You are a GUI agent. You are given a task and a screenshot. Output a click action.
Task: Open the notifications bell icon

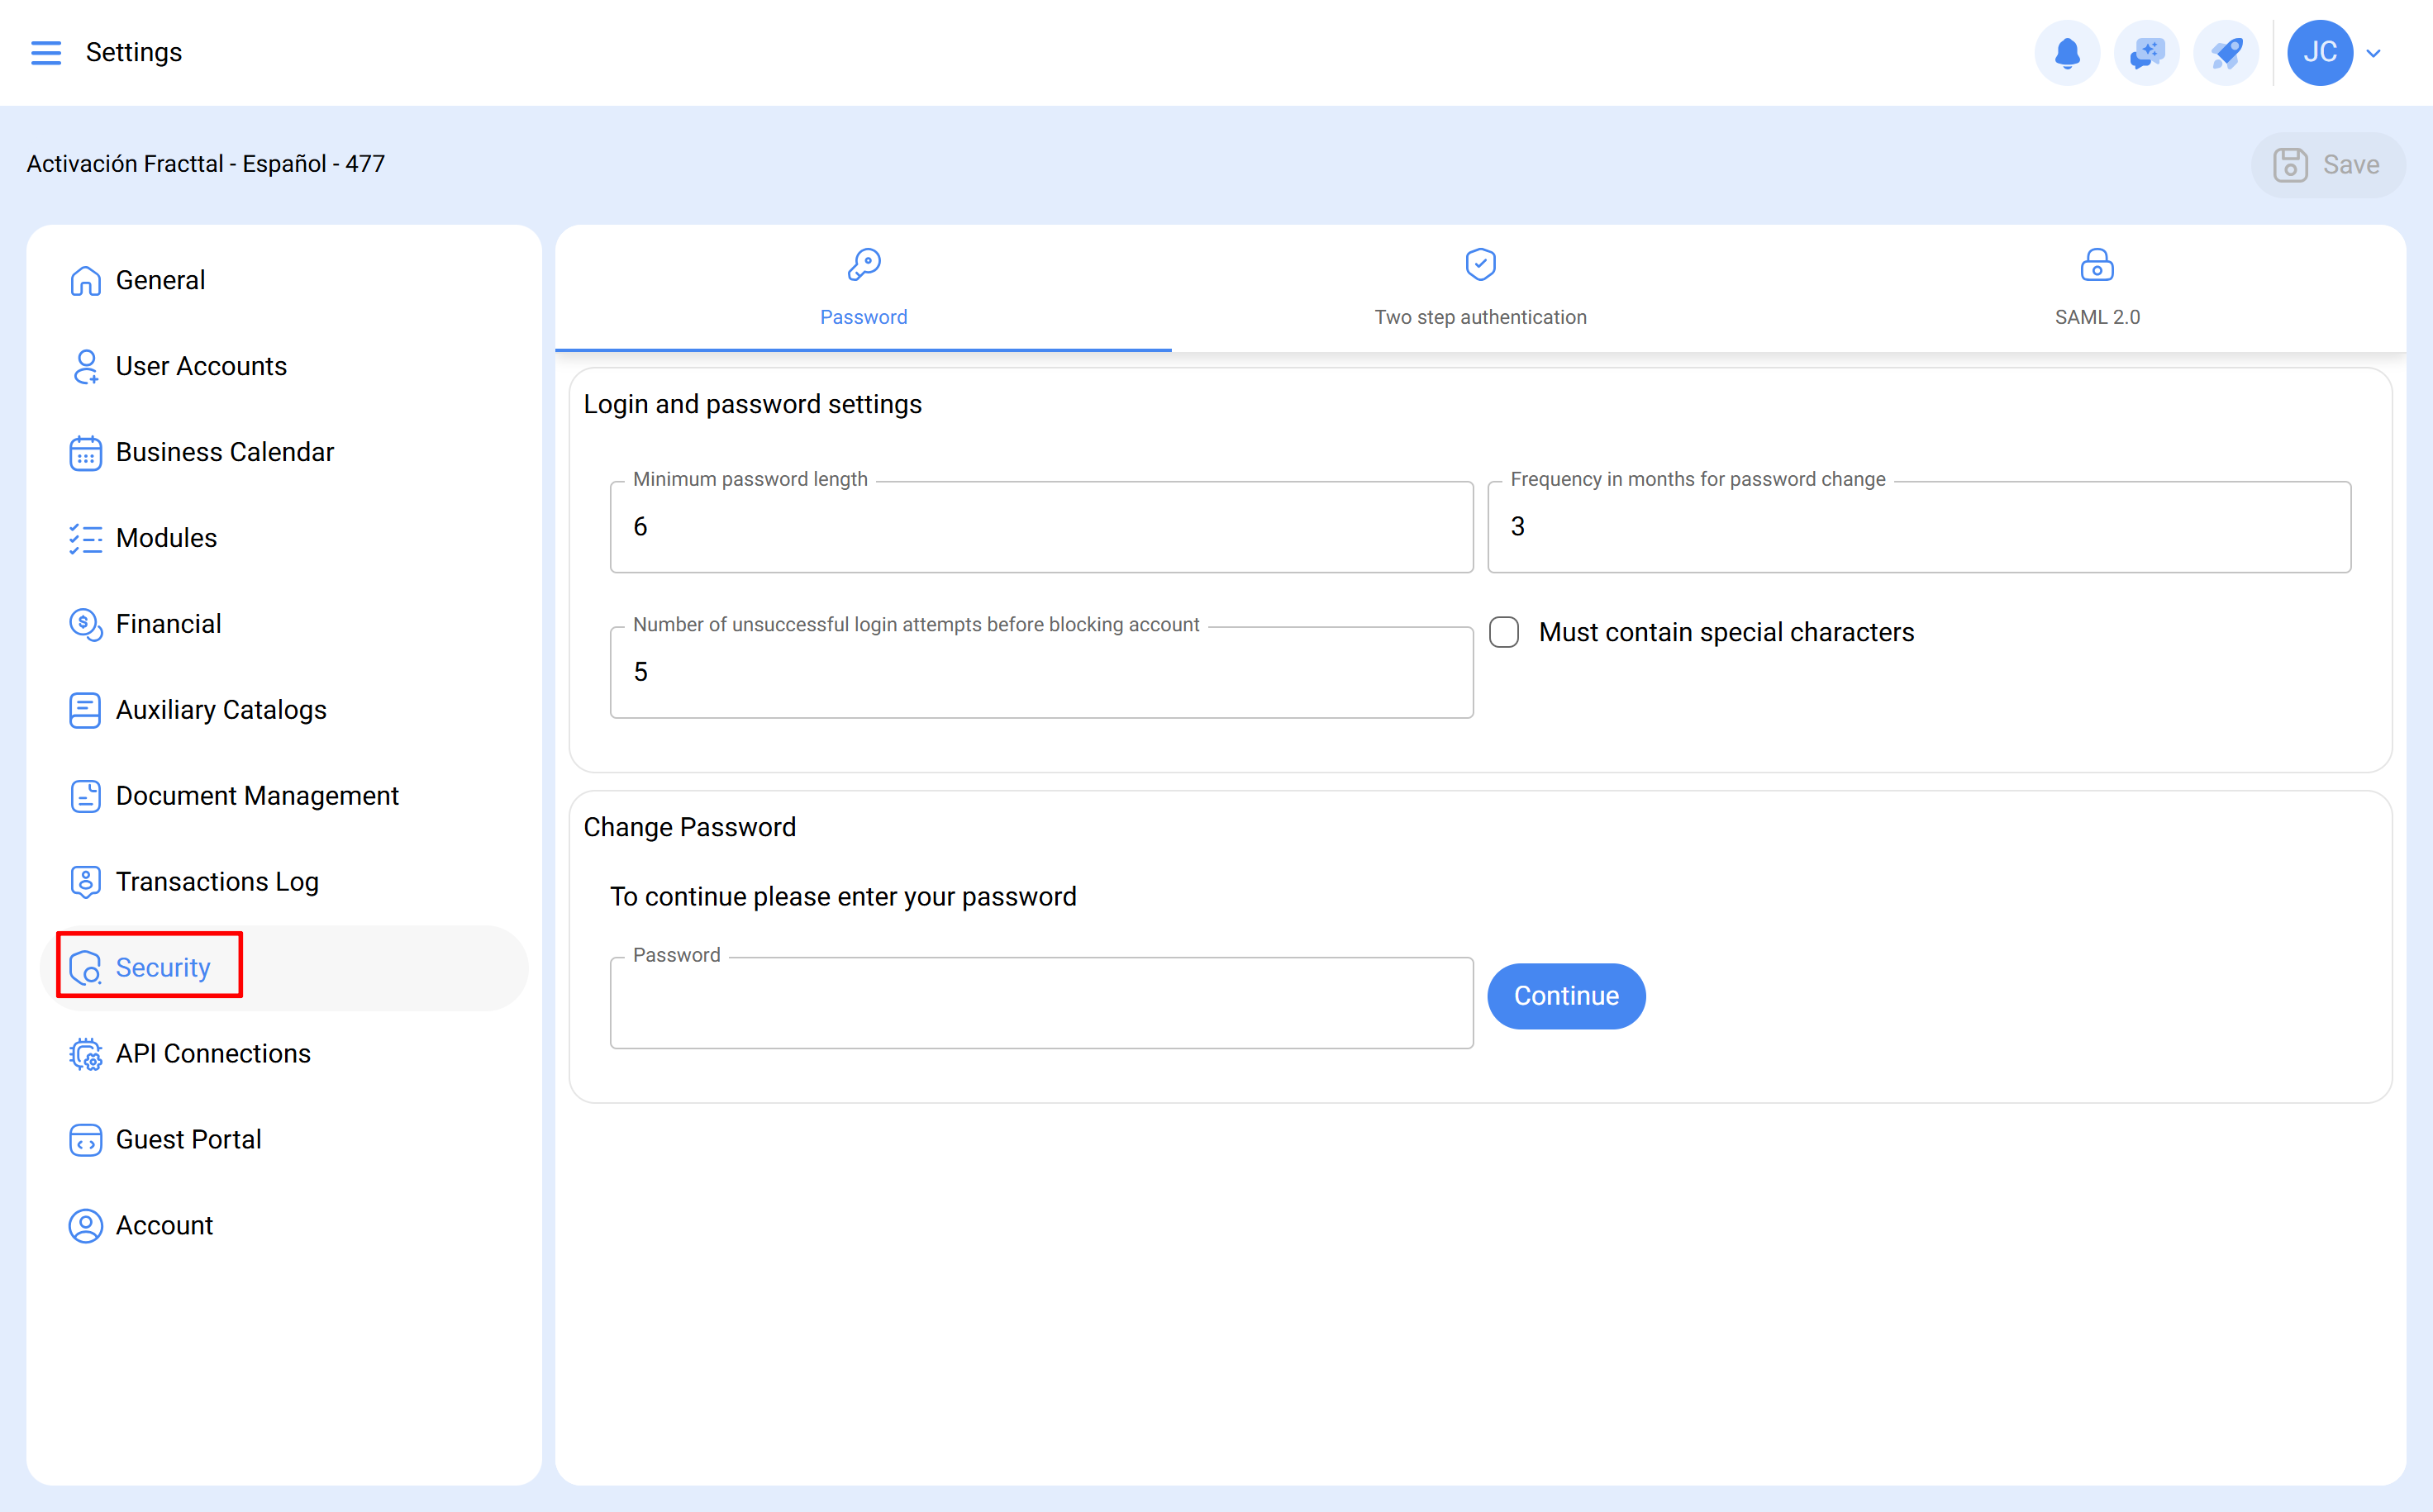[x=2067, y=52]
